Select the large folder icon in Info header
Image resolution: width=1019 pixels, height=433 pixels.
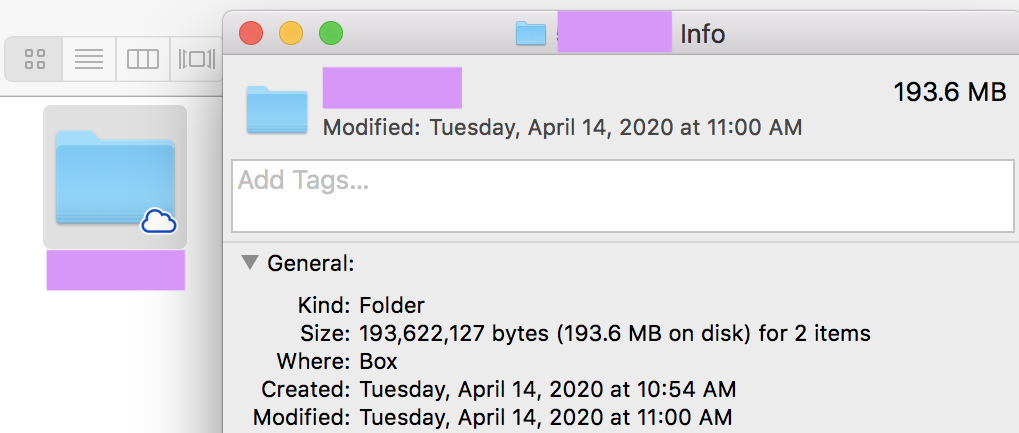pyautogui.click(x=277, y=110)
